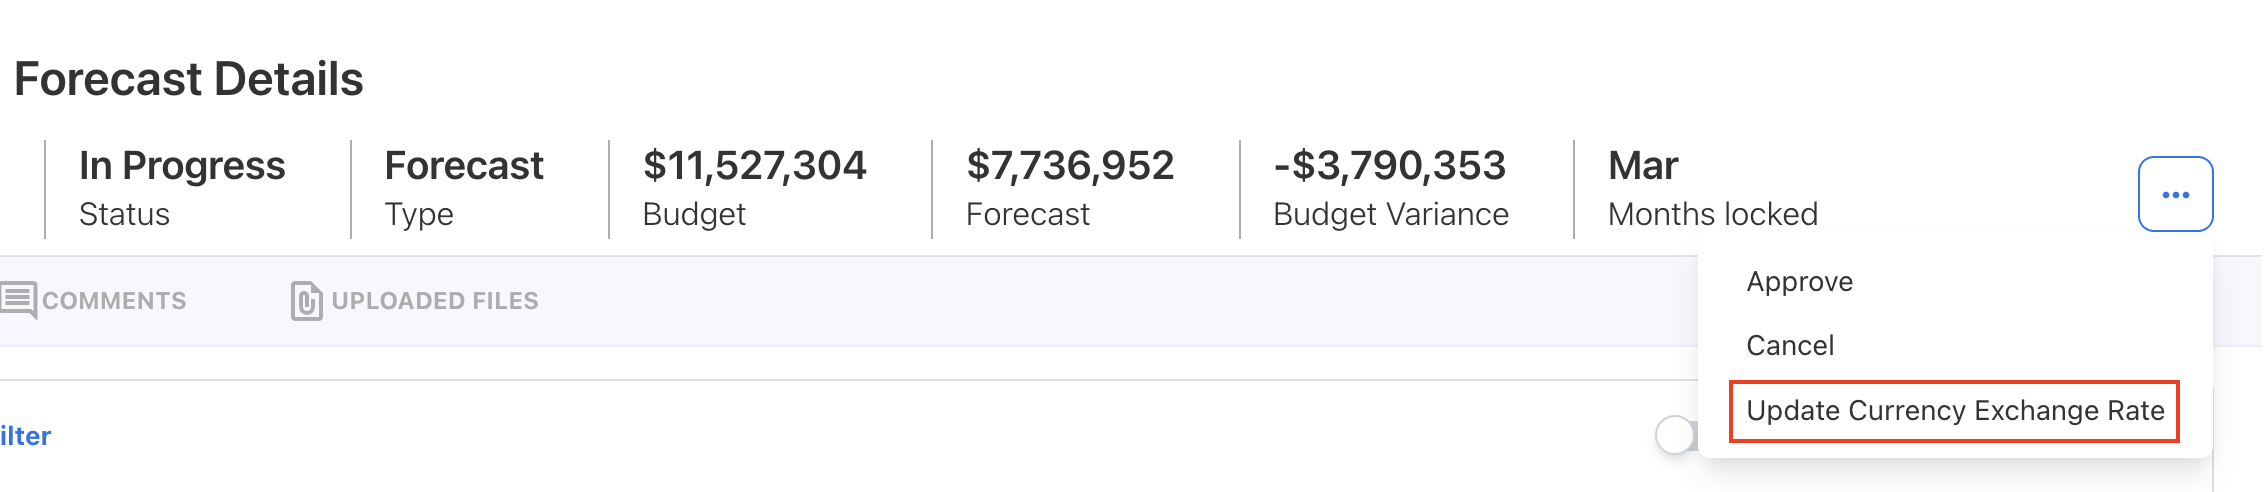Open the Uploaded Files tab label
The width and height of the screenshot is (2268, 492).
pyautogui.click(x=435, y=301)
